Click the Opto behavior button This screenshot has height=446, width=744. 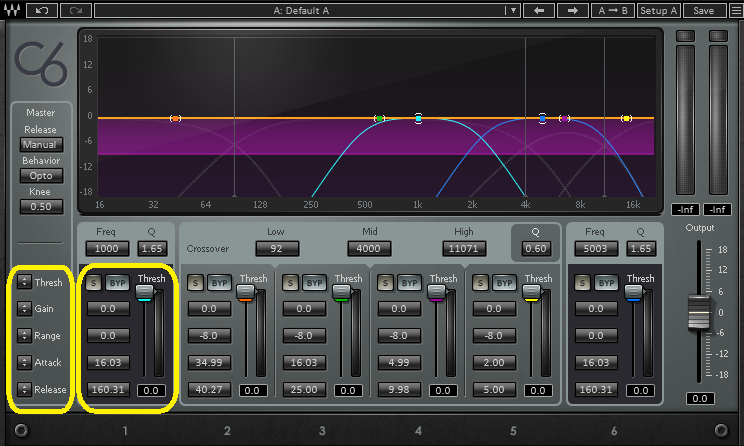[41, 176]
